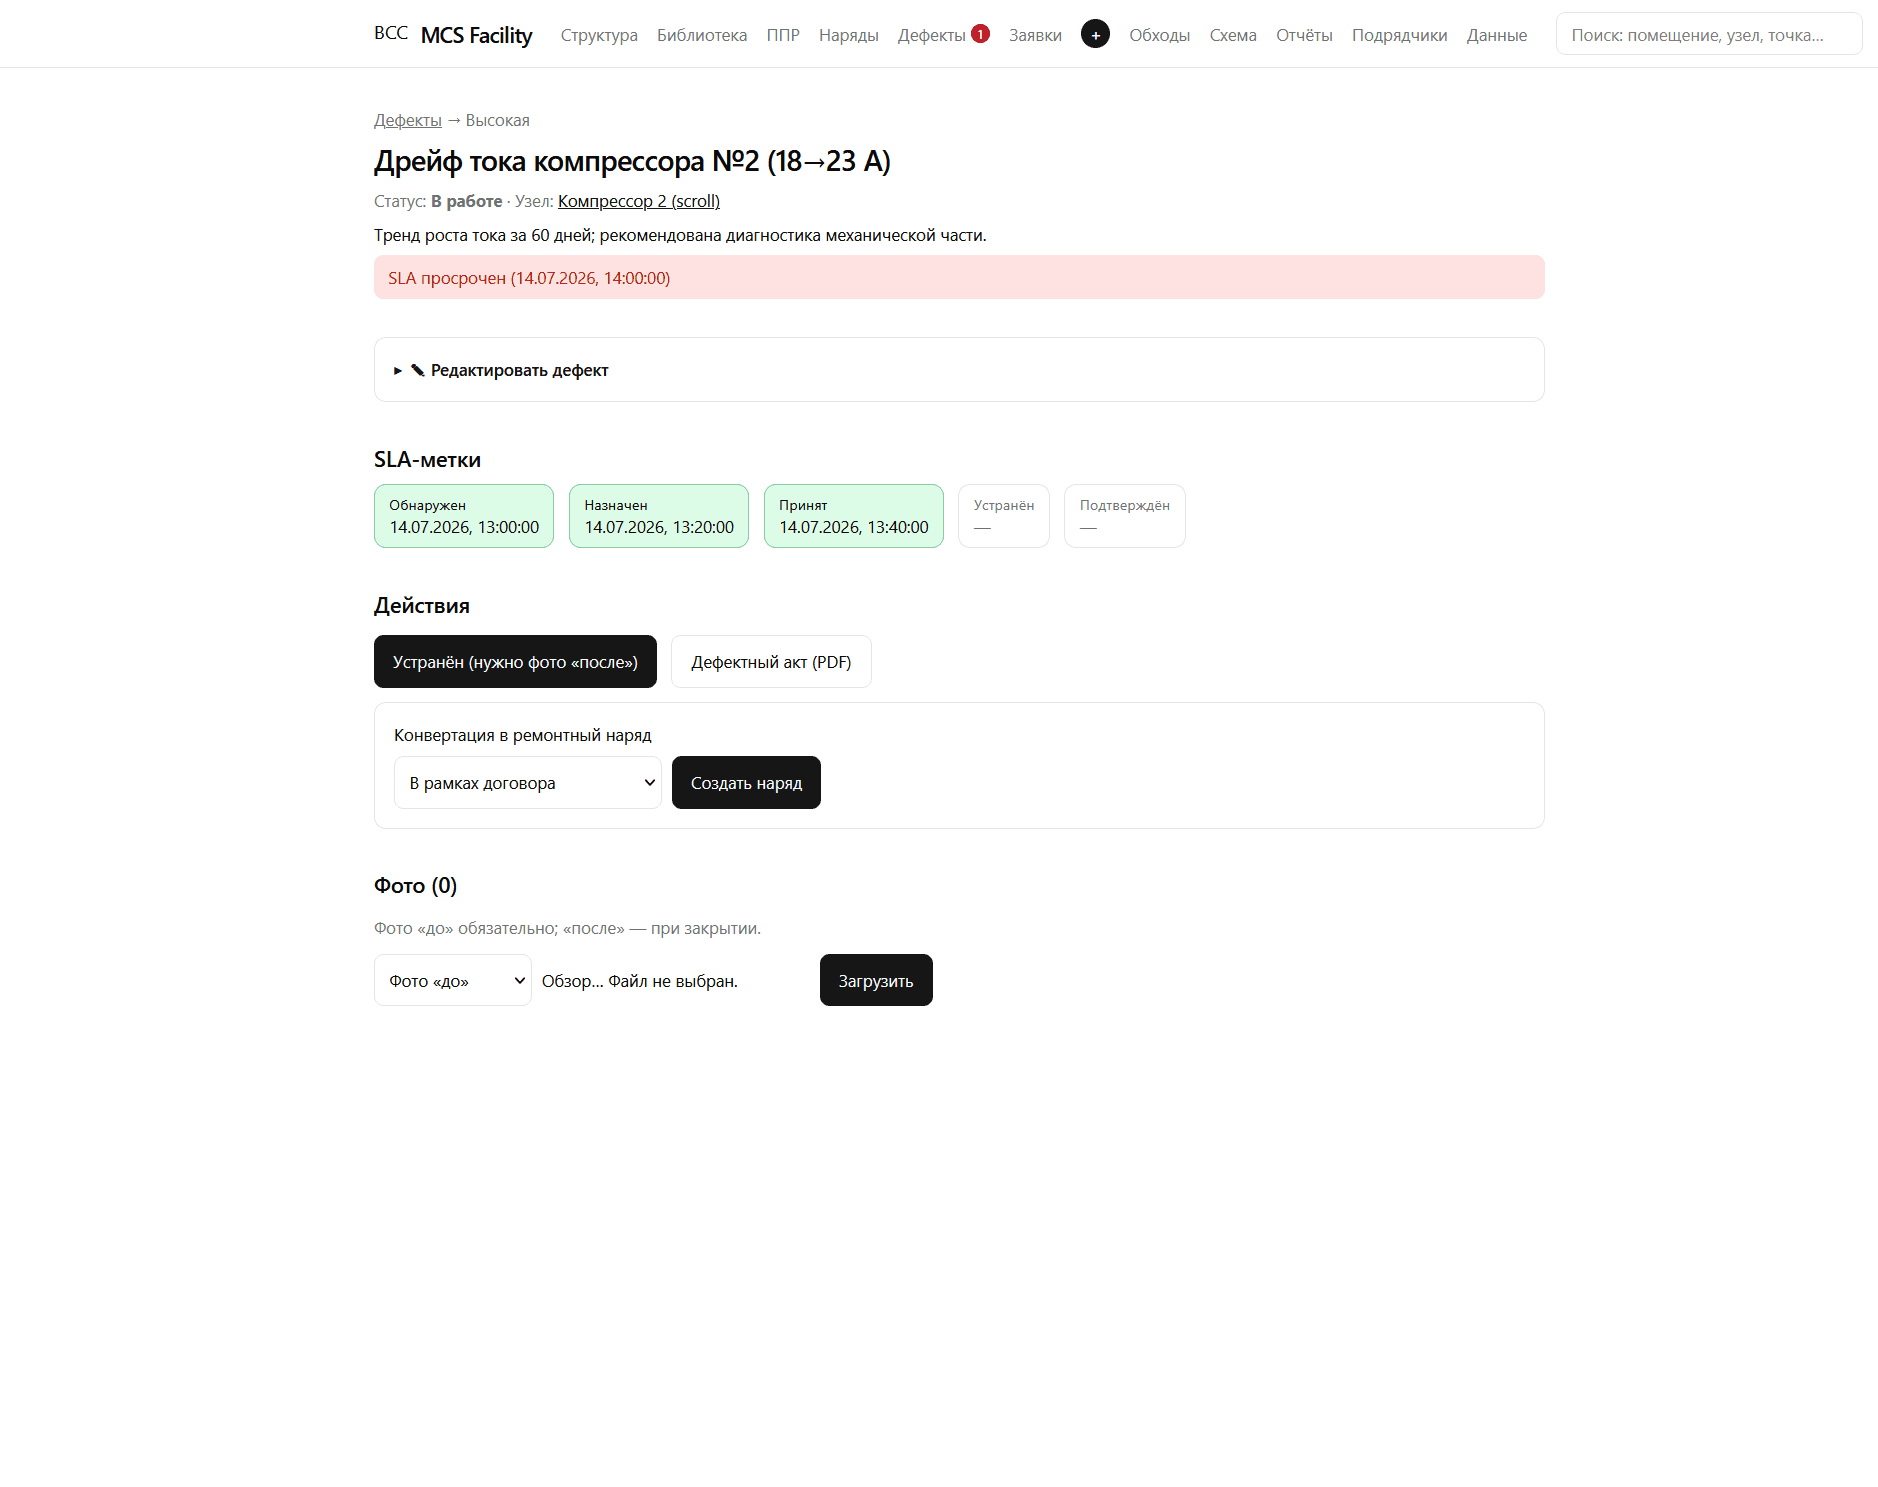1878x1487 pixels.
Task: Click the Высокая breadcrumb text
Action: coord(498,120)
